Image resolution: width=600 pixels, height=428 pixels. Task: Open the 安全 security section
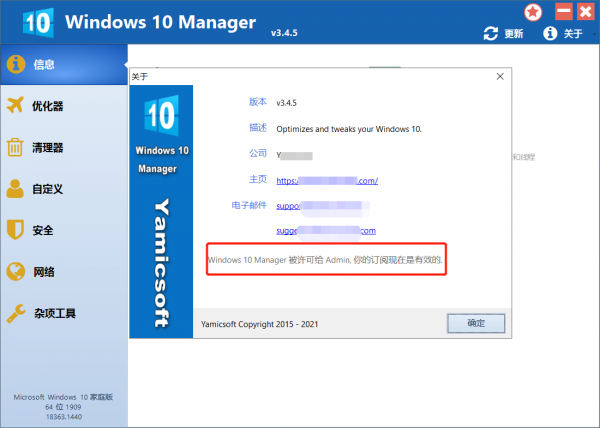tap(64, 230)
